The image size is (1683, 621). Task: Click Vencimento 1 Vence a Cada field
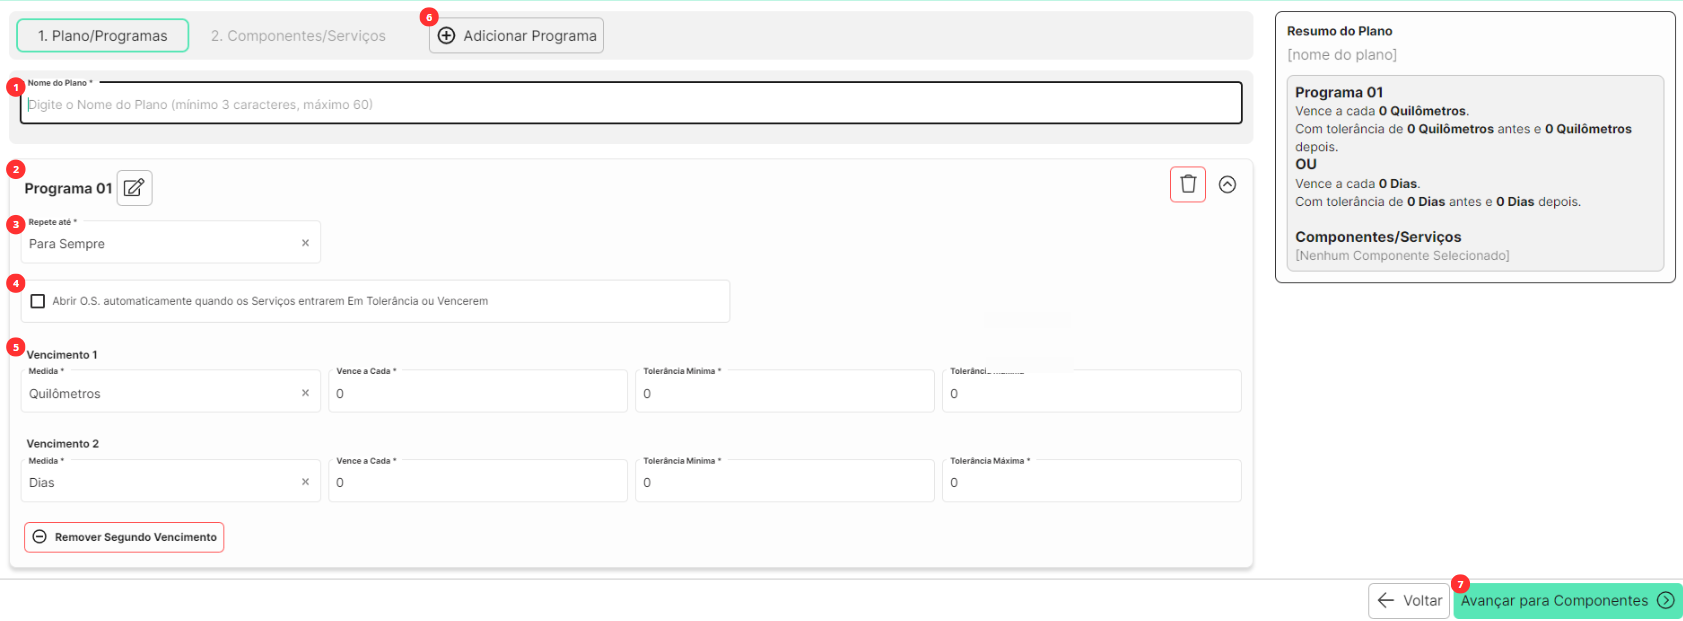click(x=478, y=391)
